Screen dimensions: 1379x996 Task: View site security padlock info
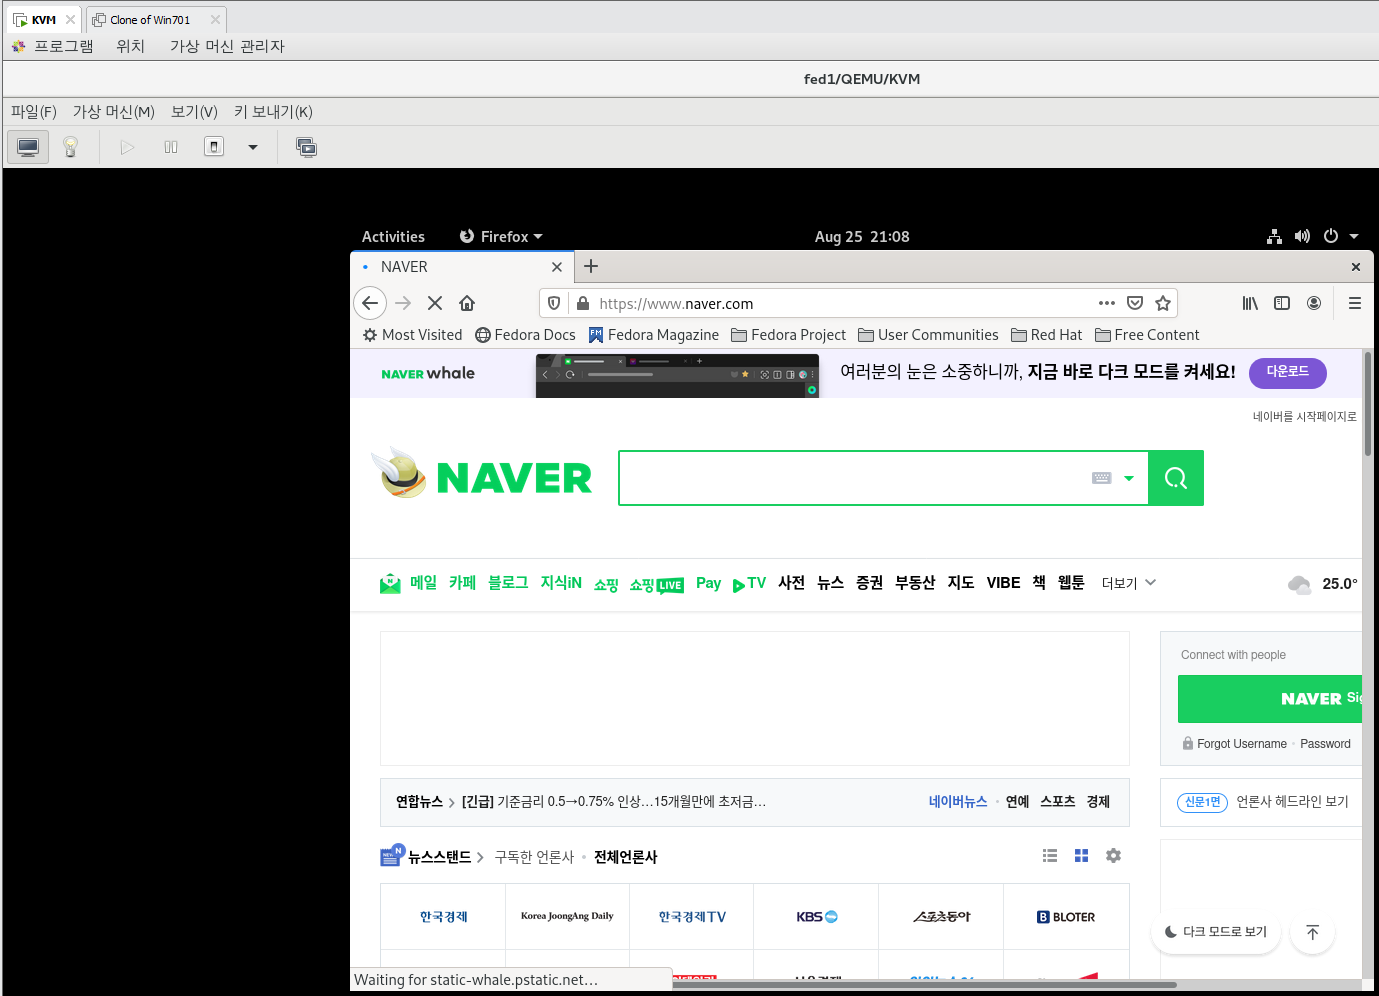point(583,303)
